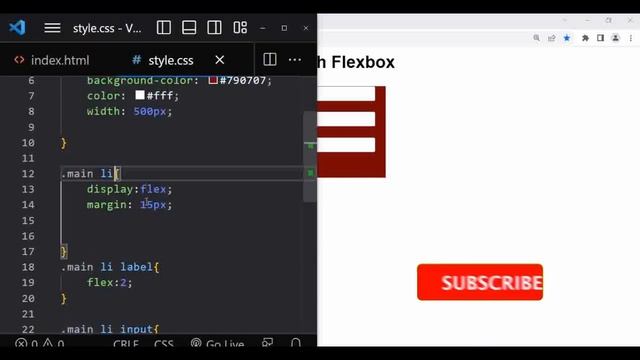Toggle the browser side panel icon

tap(600, 38)
